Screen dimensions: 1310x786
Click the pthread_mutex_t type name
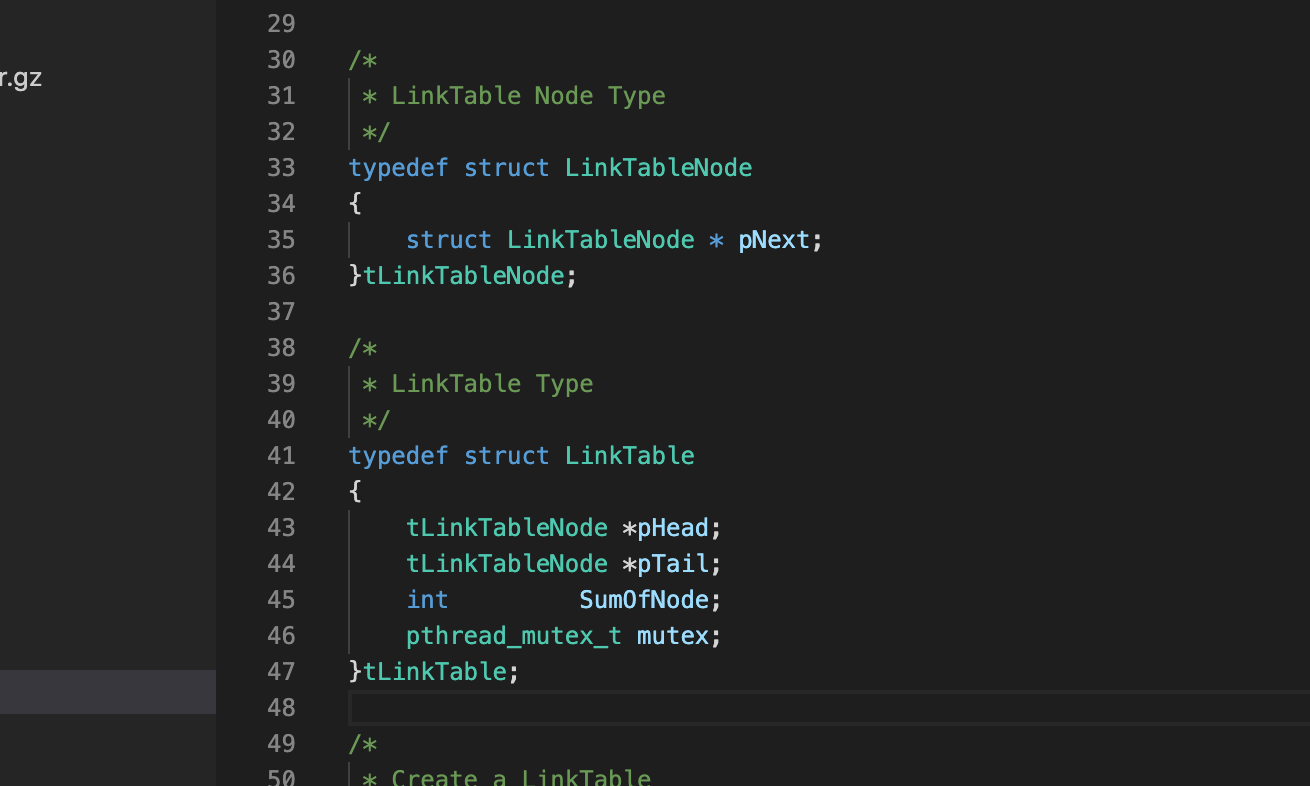pos(513,636)
